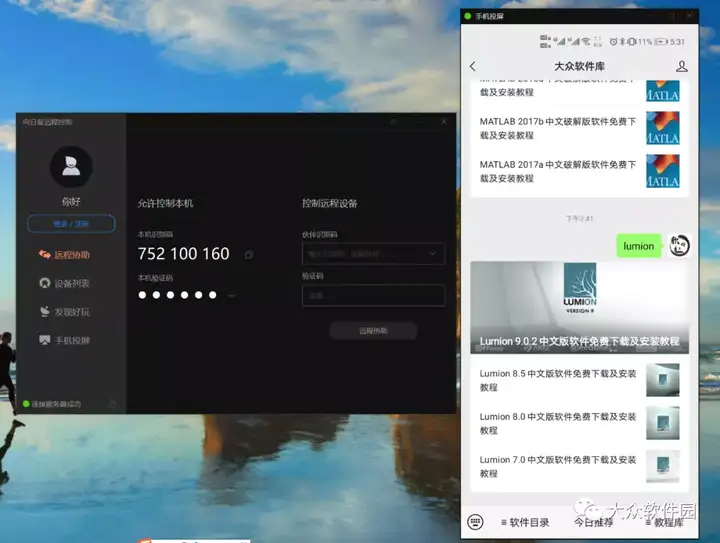The height and width of the screenshot is (543, 720).
Task: Open 手机投屏 in the Sunlogin sidebar
Action: pyautogui.click(x=64, y=340)
